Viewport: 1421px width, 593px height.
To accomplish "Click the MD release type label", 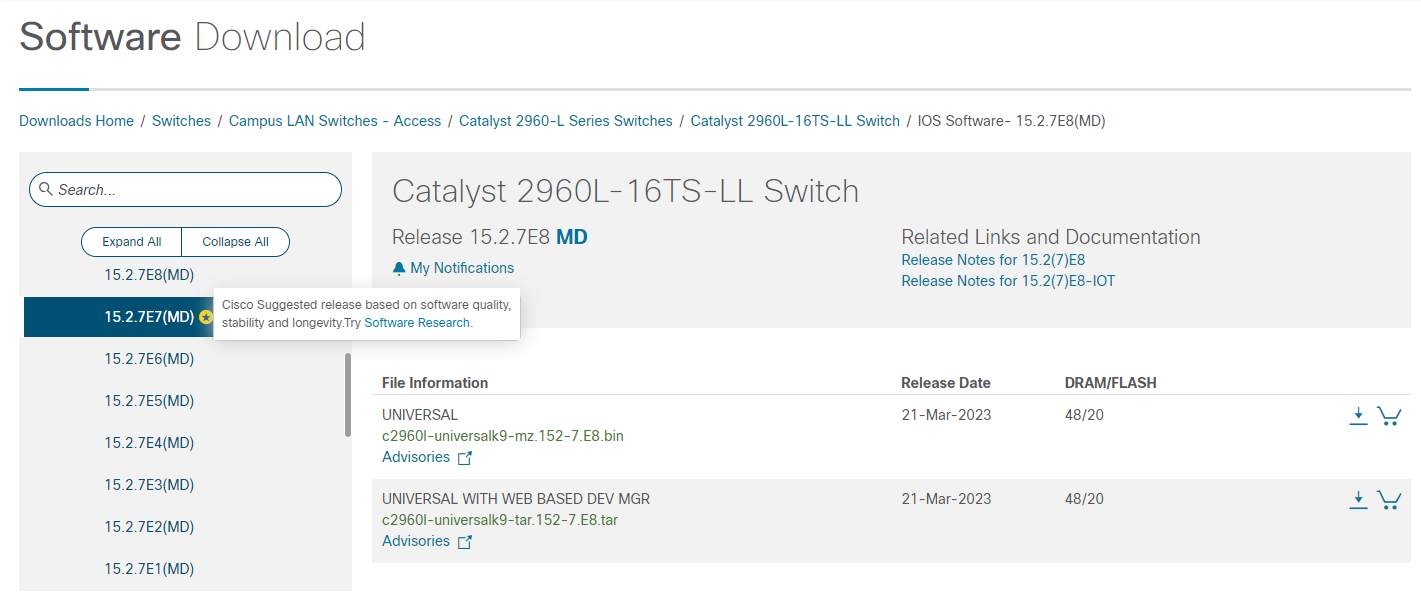I will tap(572, 237).
